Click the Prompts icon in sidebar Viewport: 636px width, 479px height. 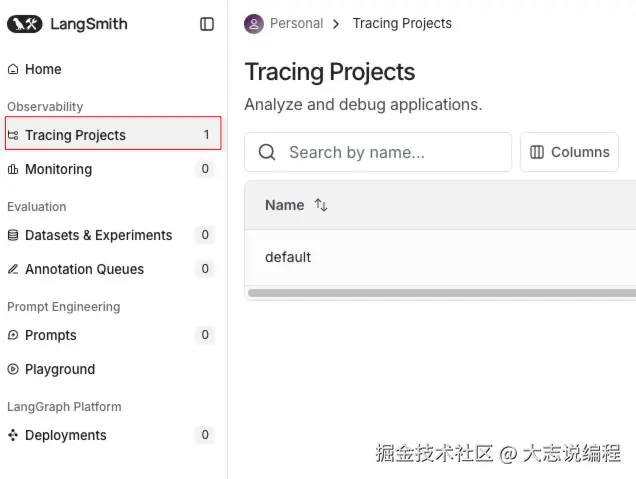13,335
